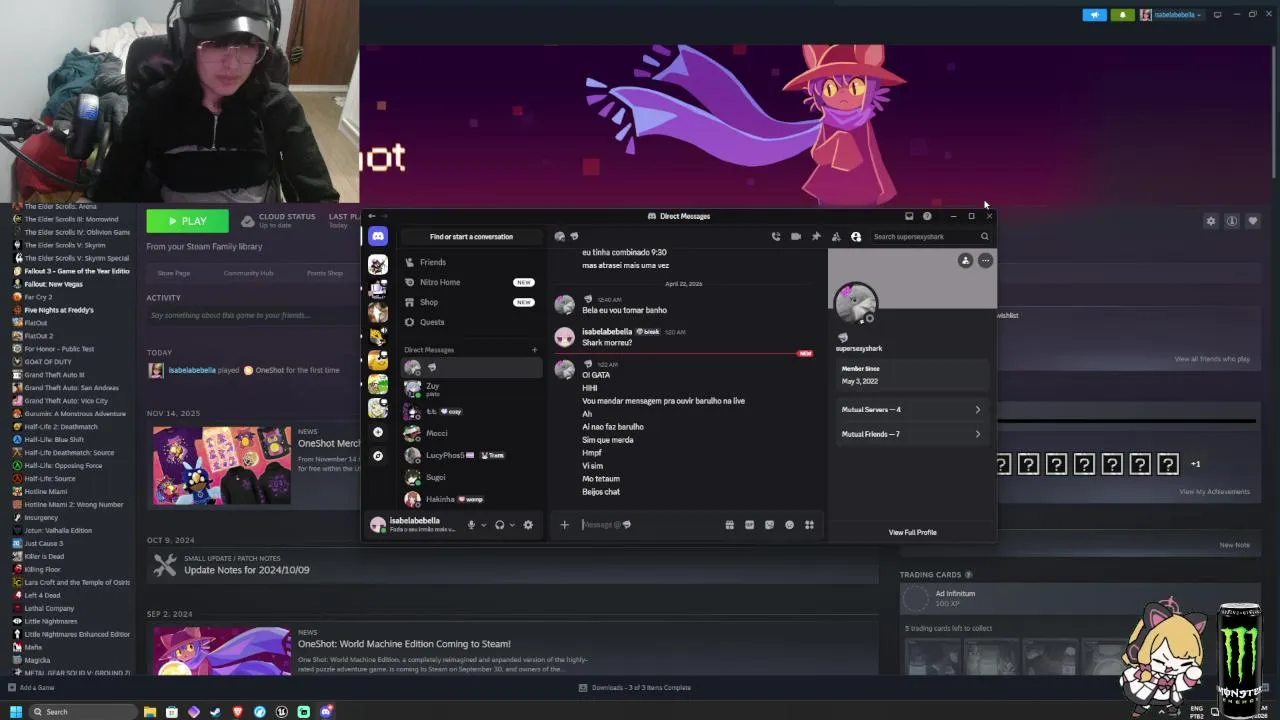Expand Mutual Friends — 7 row
Screen dimensions: 1280x720
(x=911, y=434)
